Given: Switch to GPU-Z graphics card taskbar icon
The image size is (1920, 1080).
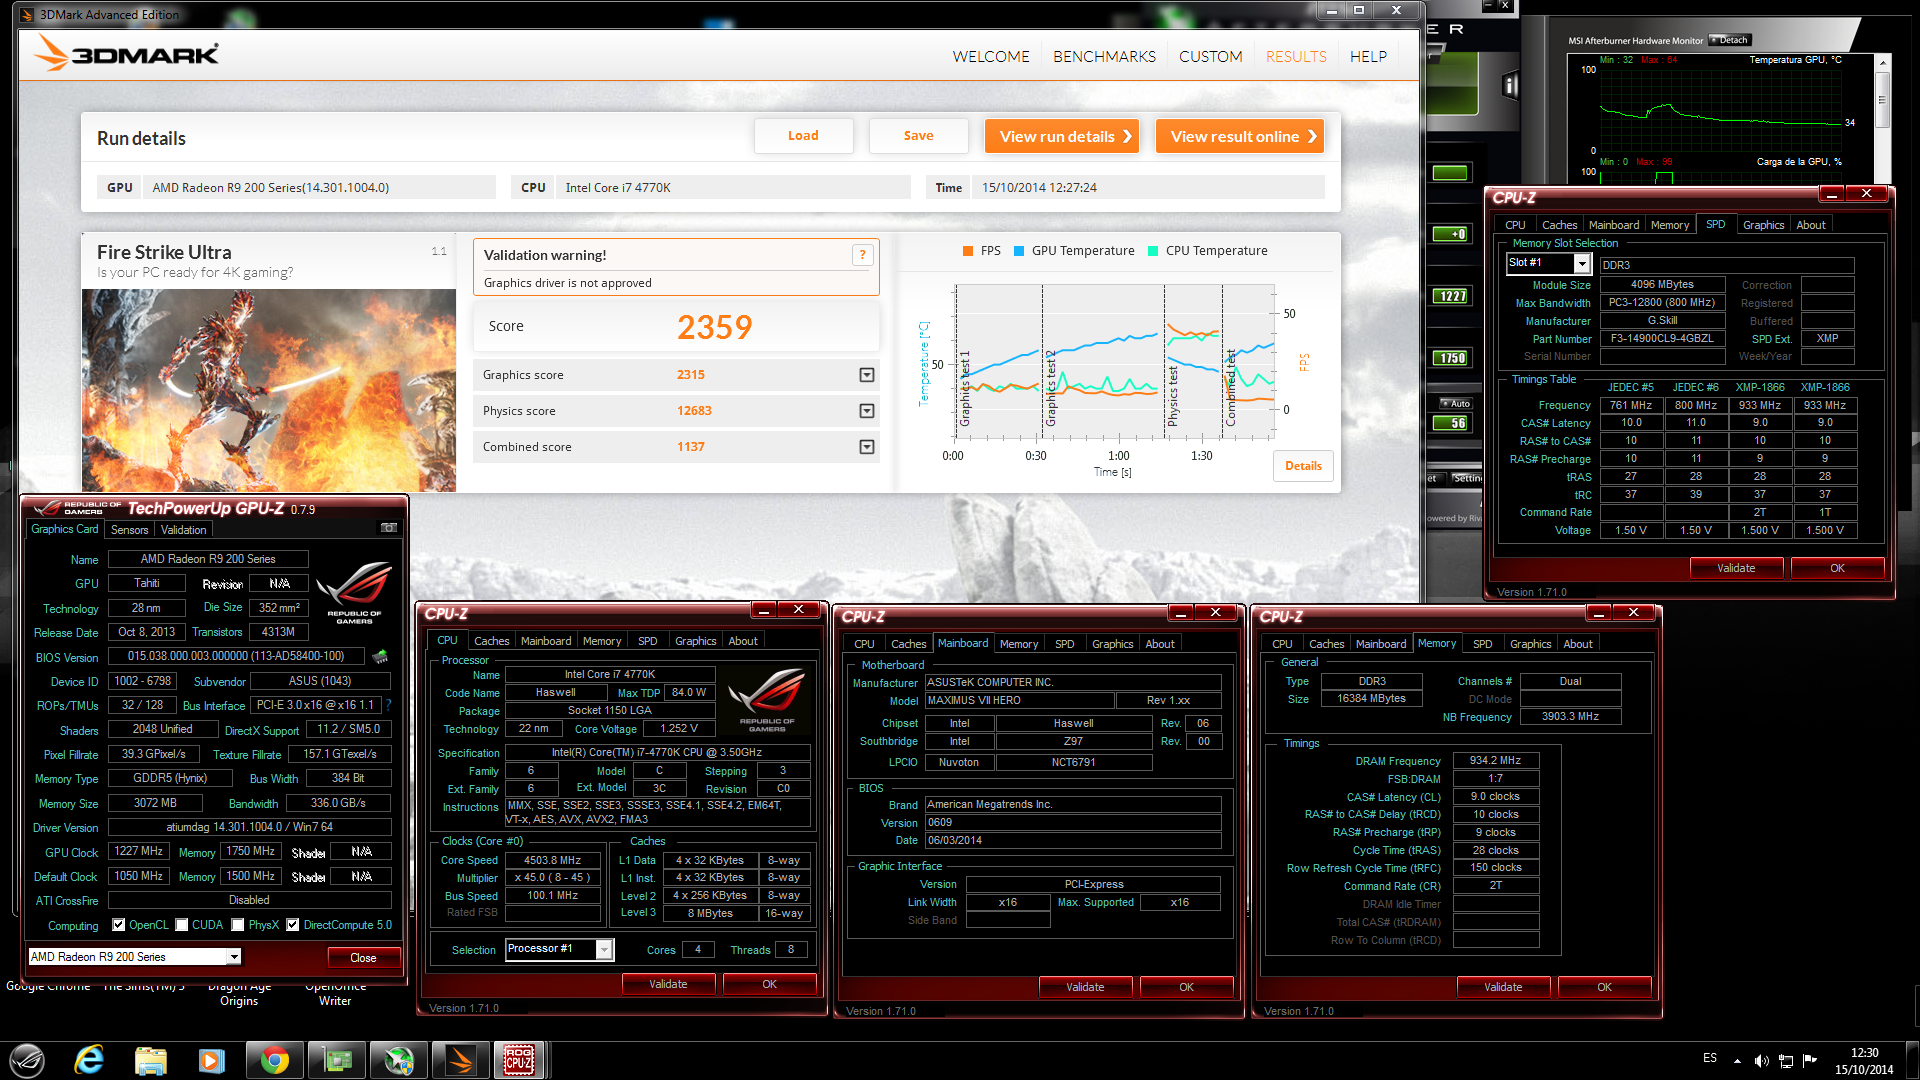Looking at the screenshot, I should (x=336, y=1060).
